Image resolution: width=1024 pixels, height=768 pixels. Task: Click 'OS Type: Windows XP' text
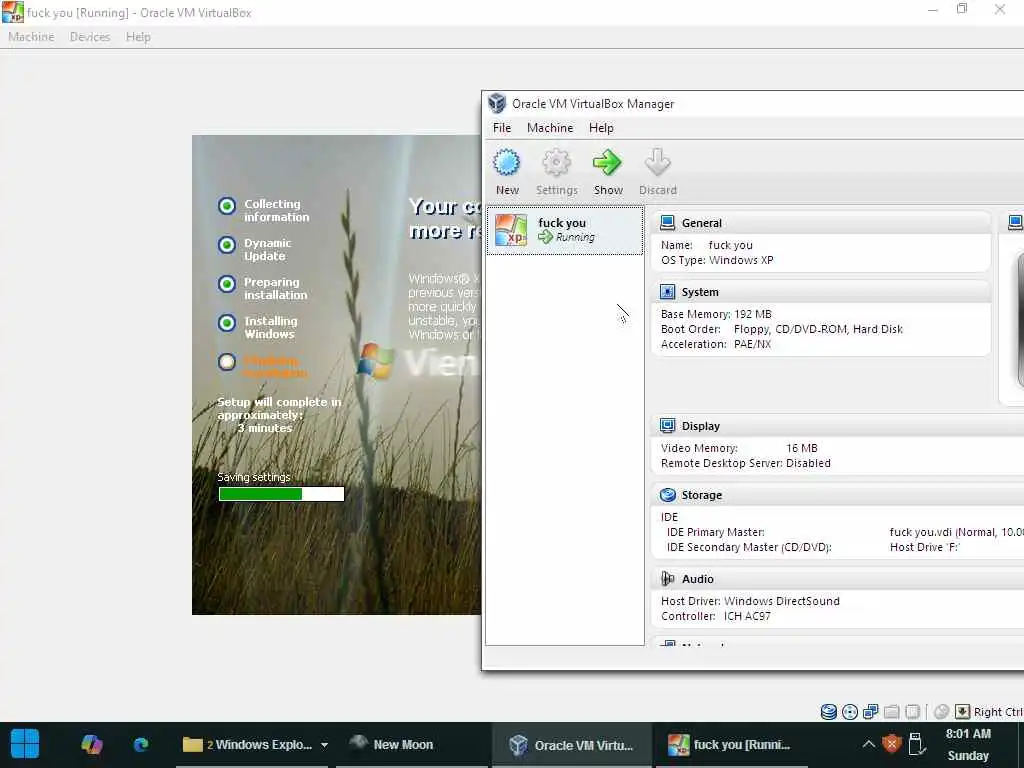click(716, 260)
